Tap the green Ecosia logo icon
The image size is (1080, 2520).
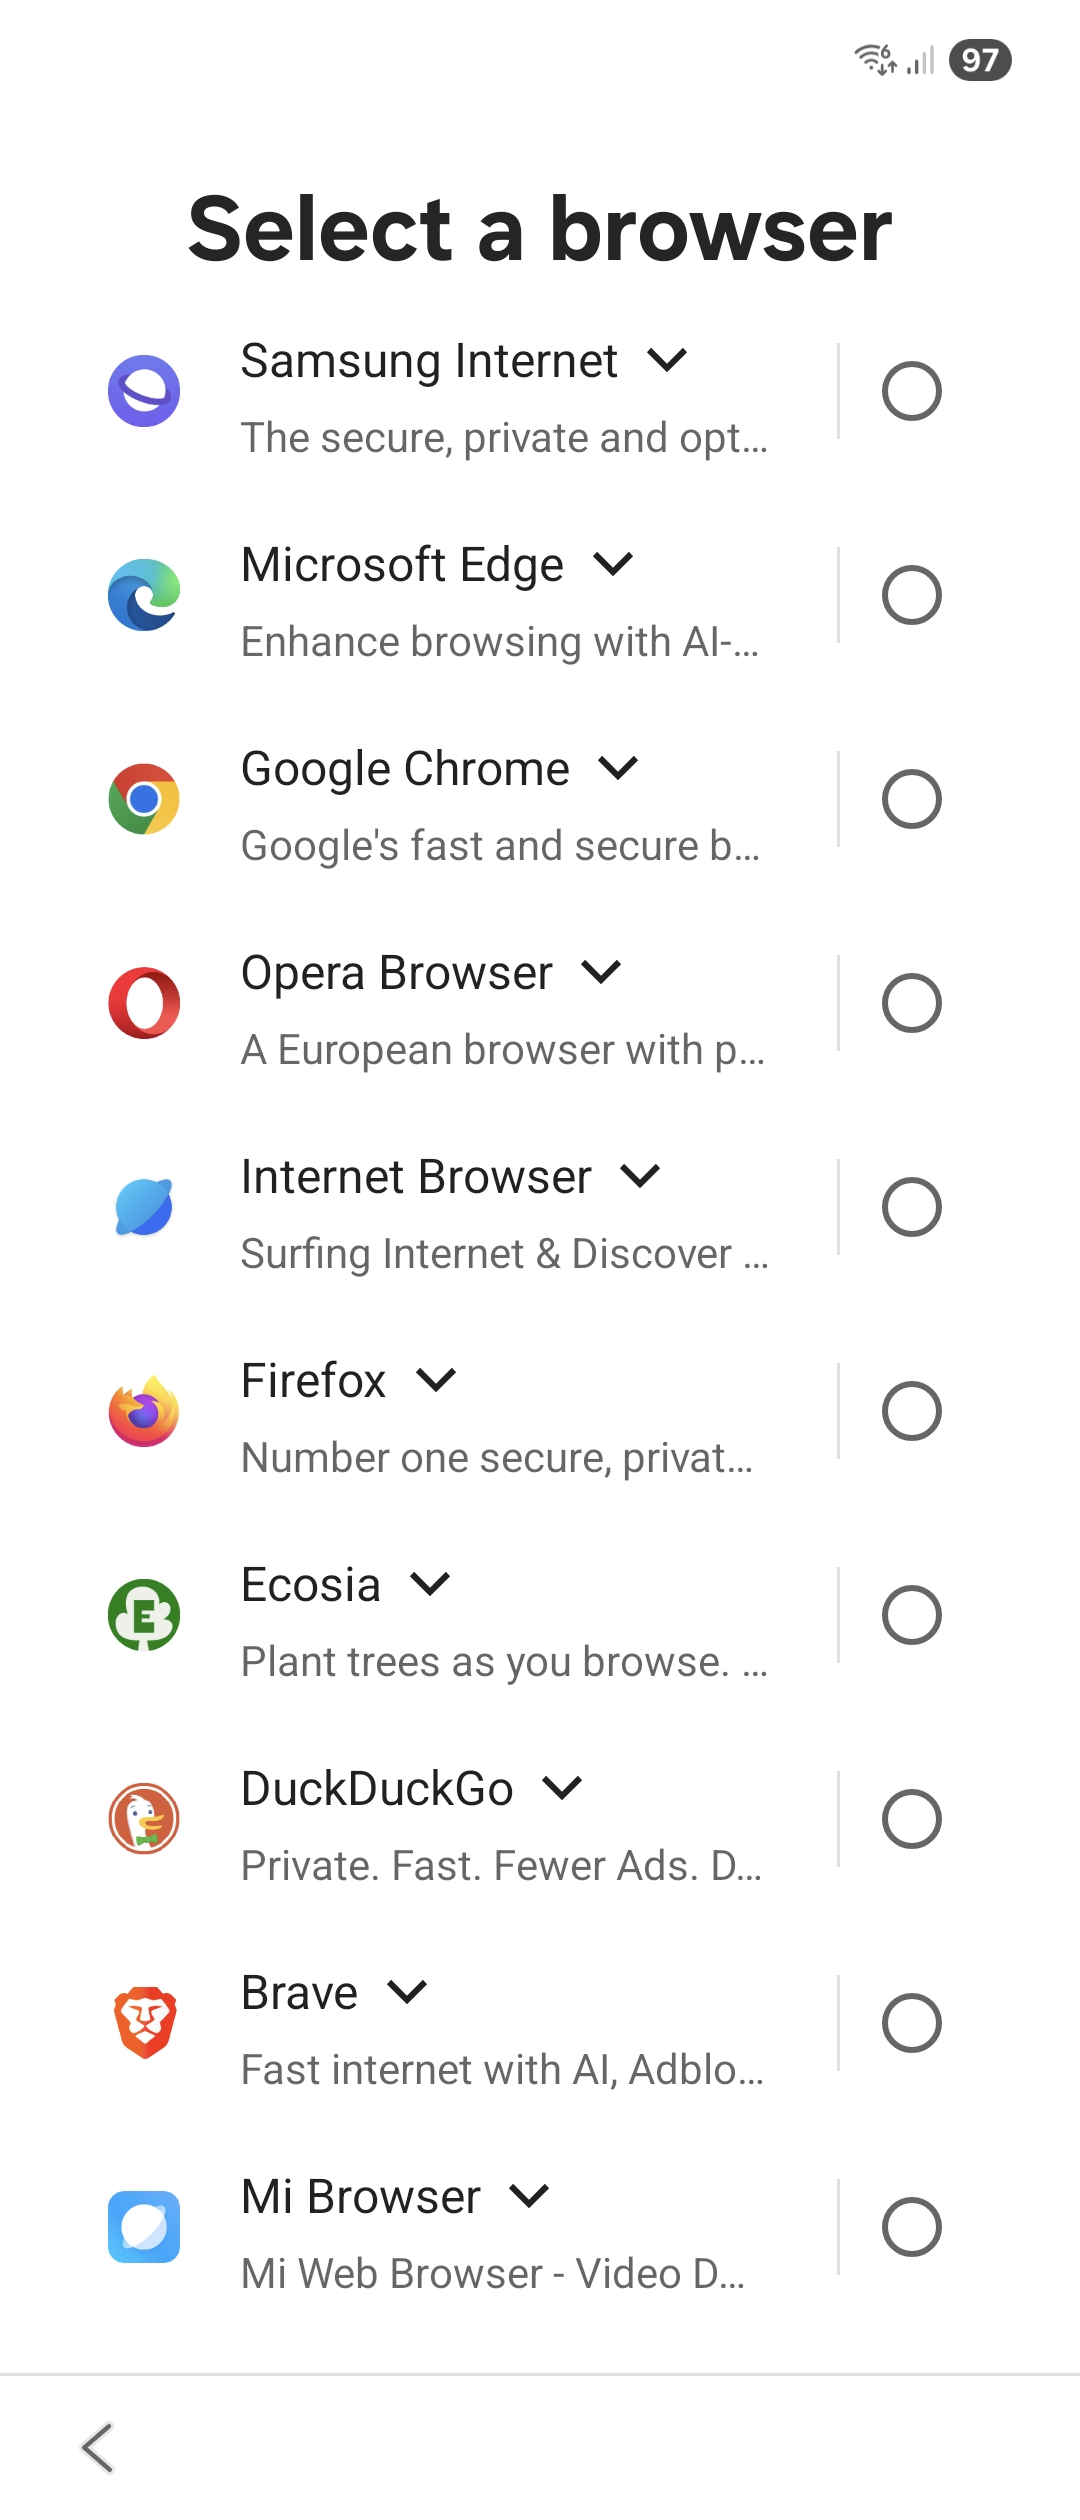click(x=144, y=1615)
